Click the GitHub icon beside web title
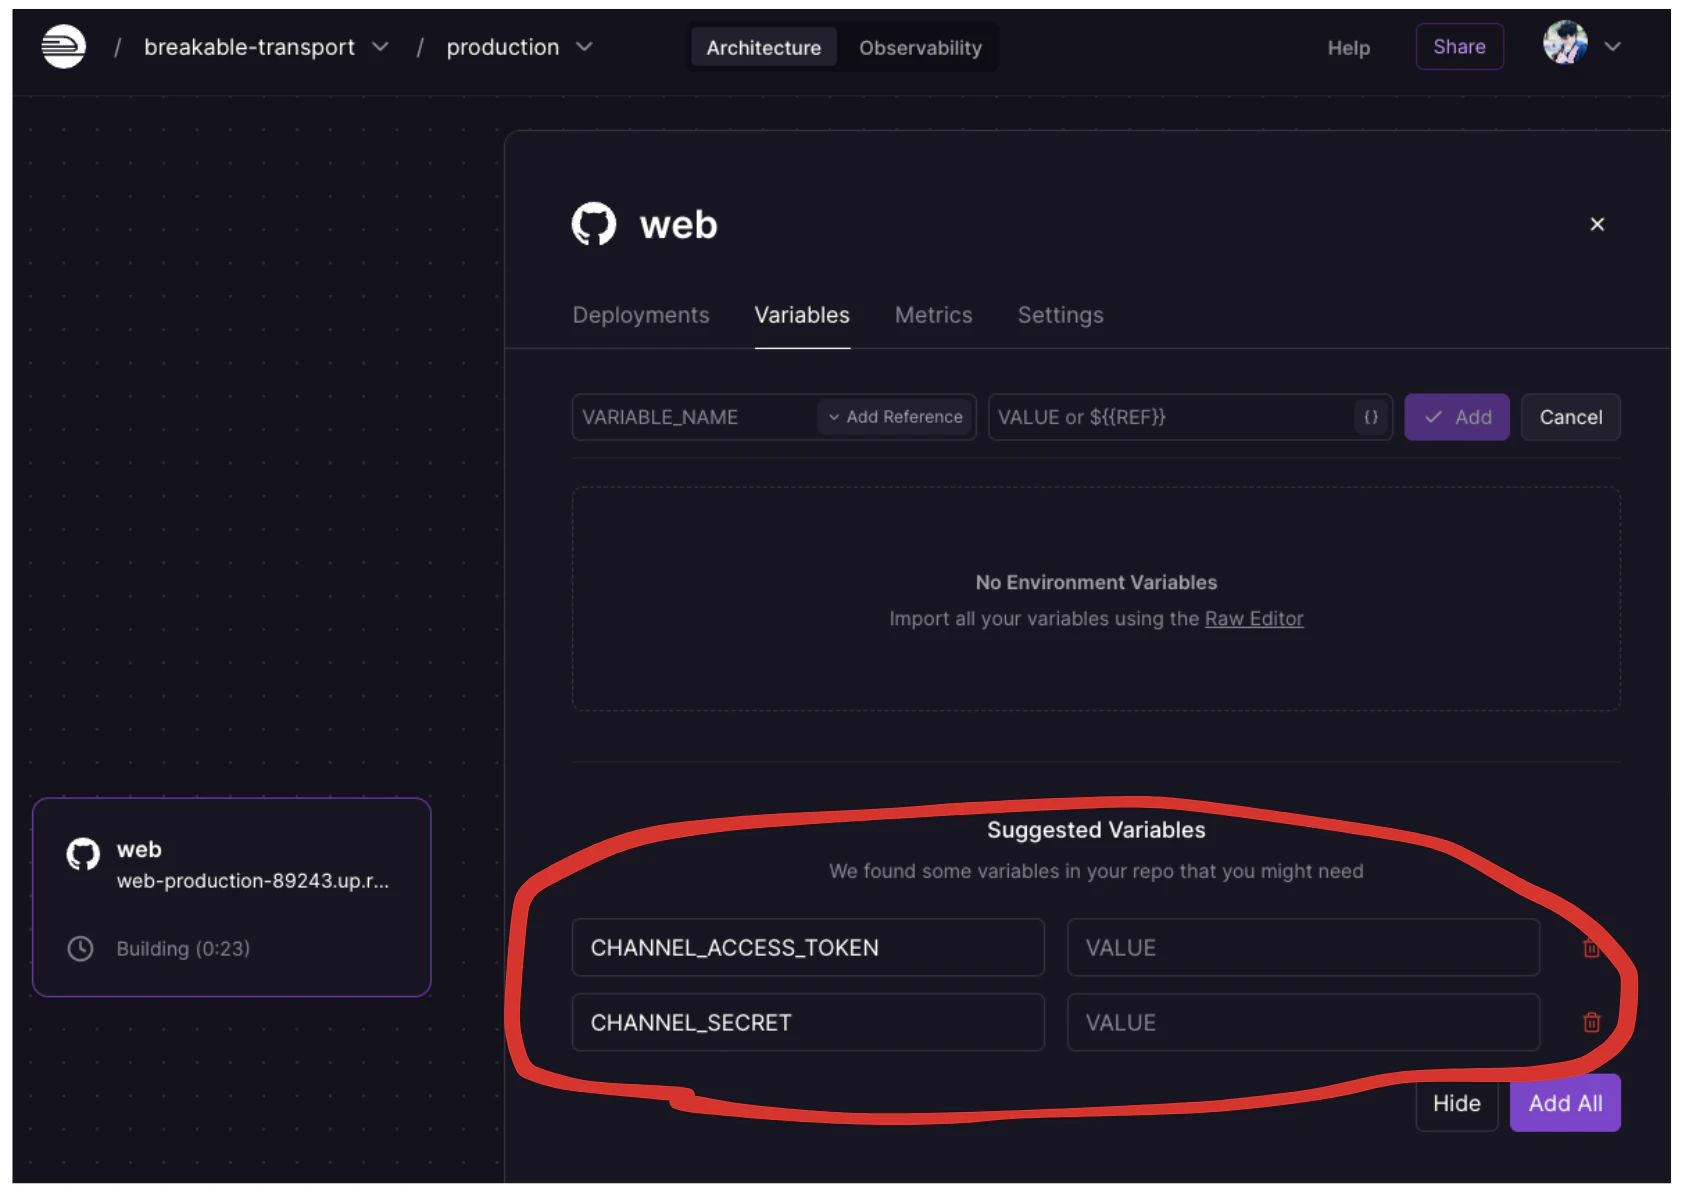 pos(594,224)
